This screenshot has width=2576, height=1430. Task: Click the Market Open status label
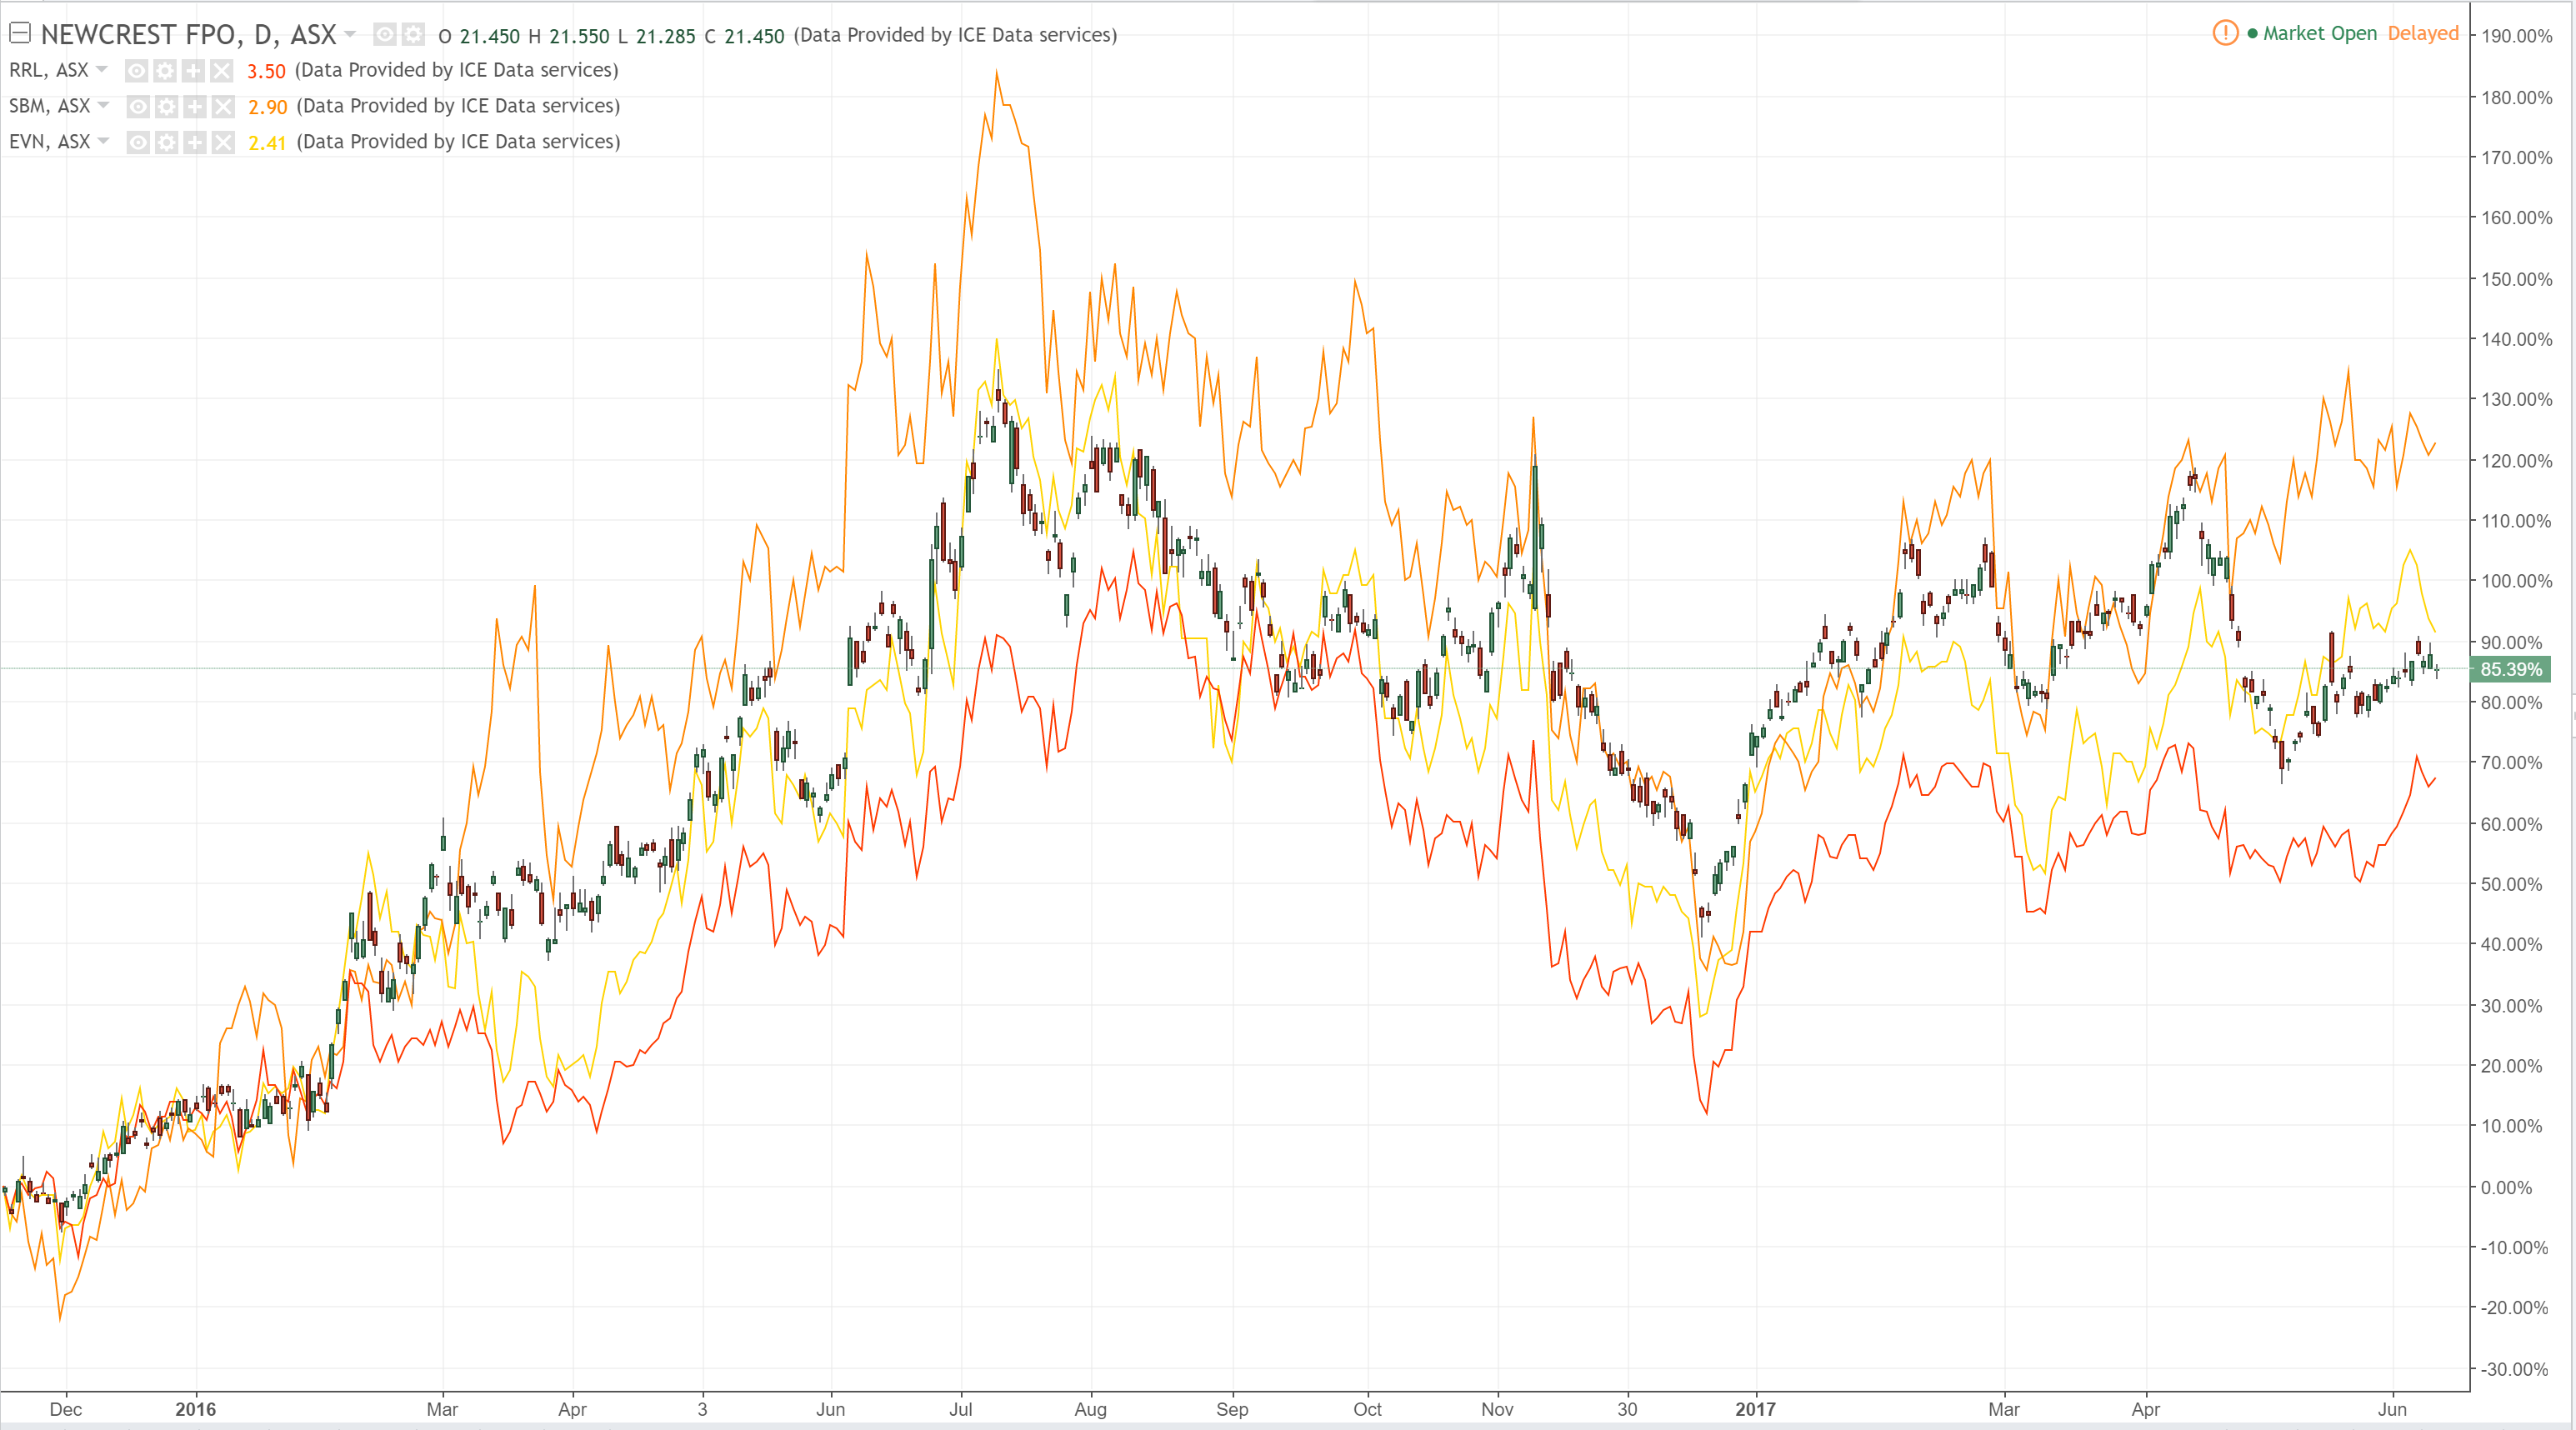2319,33
